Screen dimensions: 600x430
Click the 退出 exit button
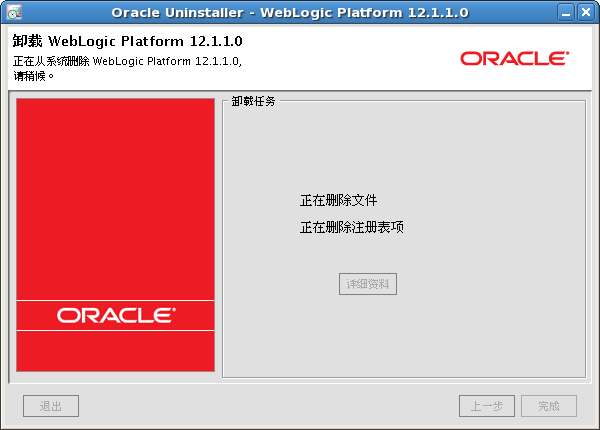tap(51, 406)
